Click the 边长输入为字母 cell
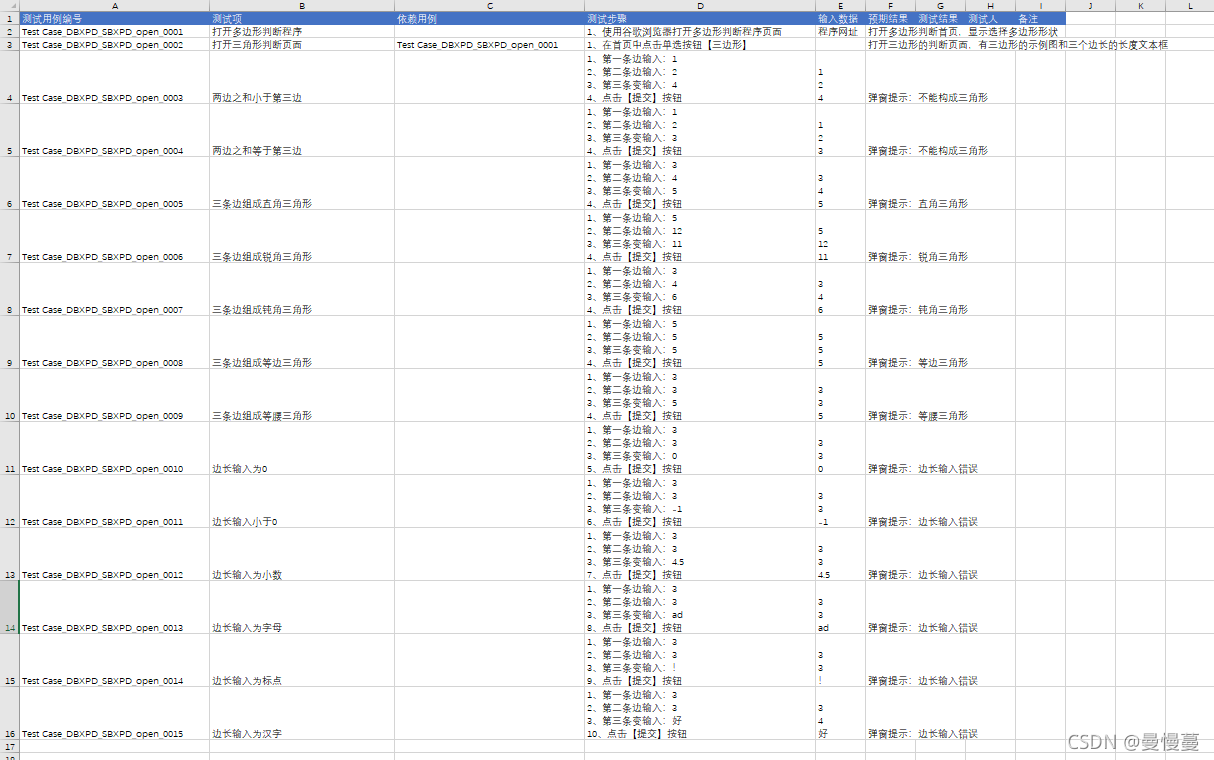This screenshot has height=760, width=1214. point(302,607)
